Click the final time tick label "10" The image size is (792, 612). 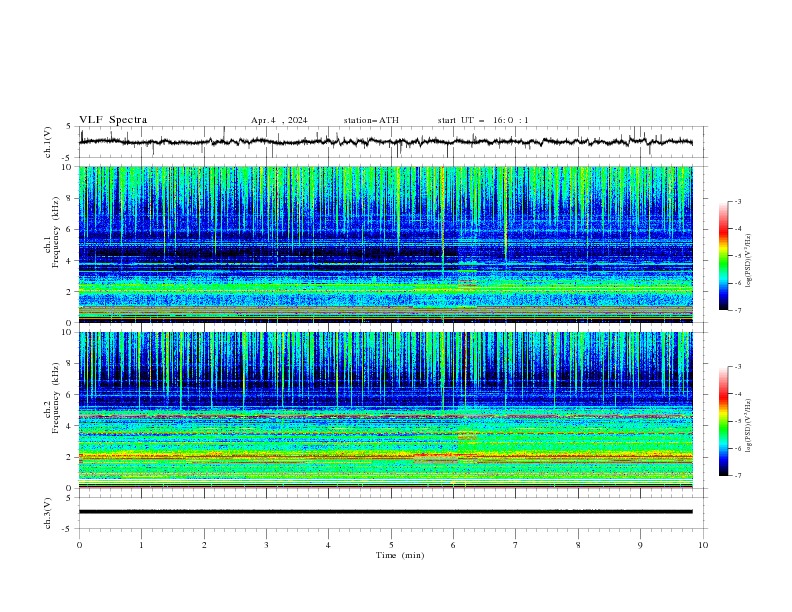pyautogui.click(x=703, y=545)
